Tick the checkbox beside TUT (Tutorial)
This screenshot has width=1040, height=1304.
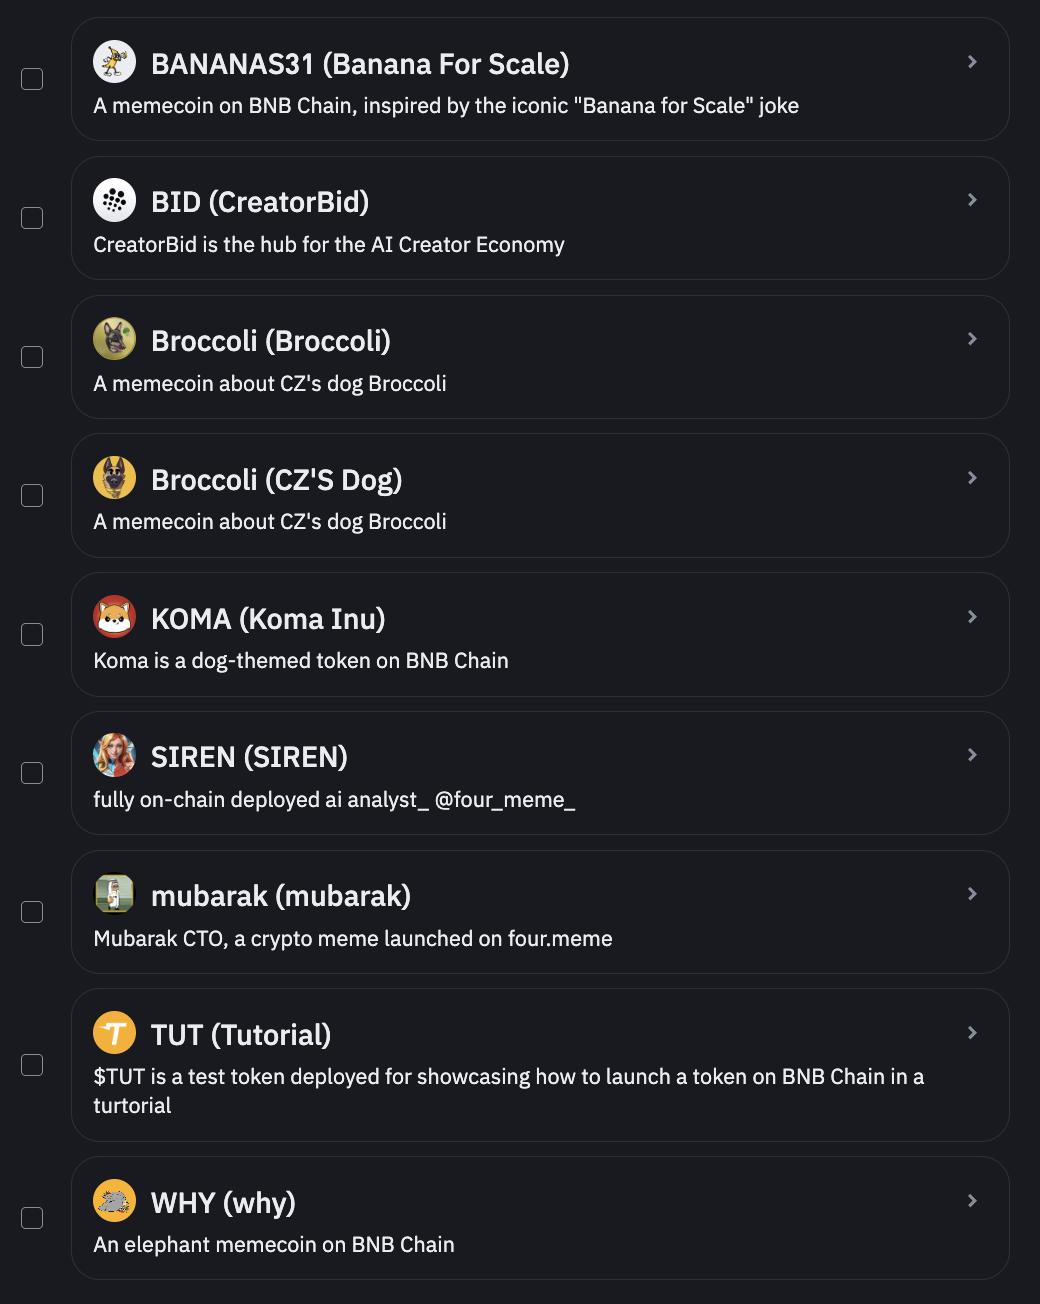(32, 1064)
